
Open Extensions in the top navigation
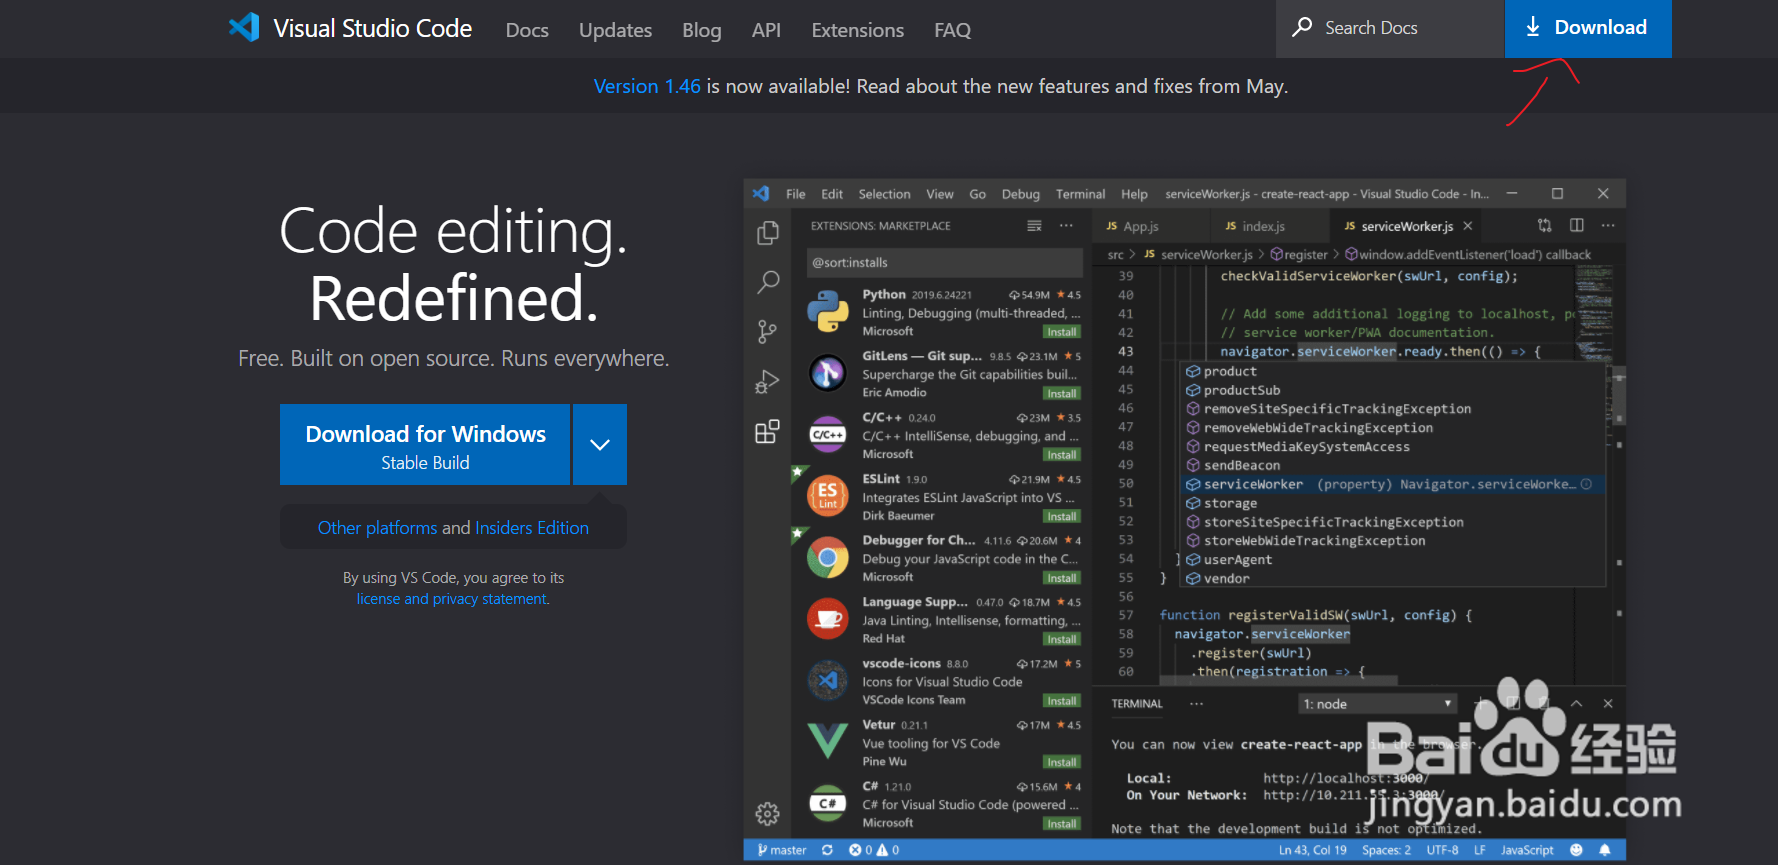[x=857, y=30]
